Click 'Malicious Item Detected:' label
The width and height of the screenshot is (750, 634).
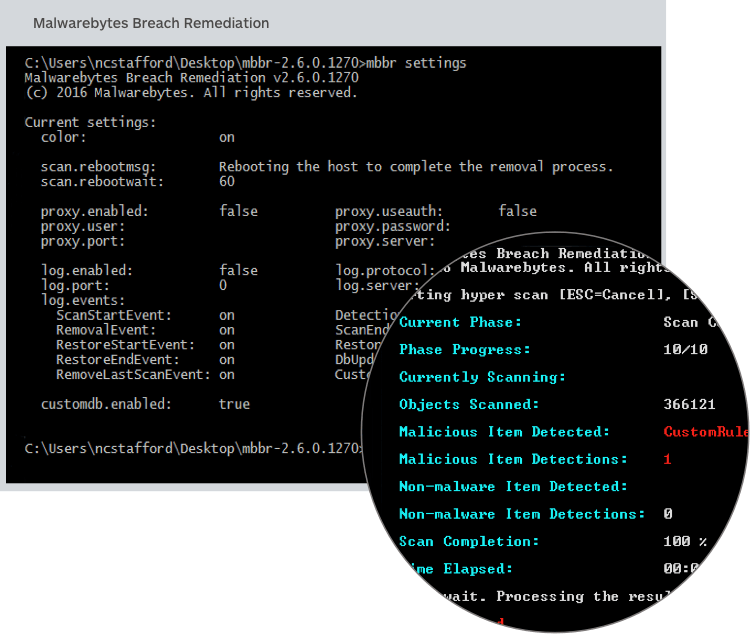(x=505, y=432)
